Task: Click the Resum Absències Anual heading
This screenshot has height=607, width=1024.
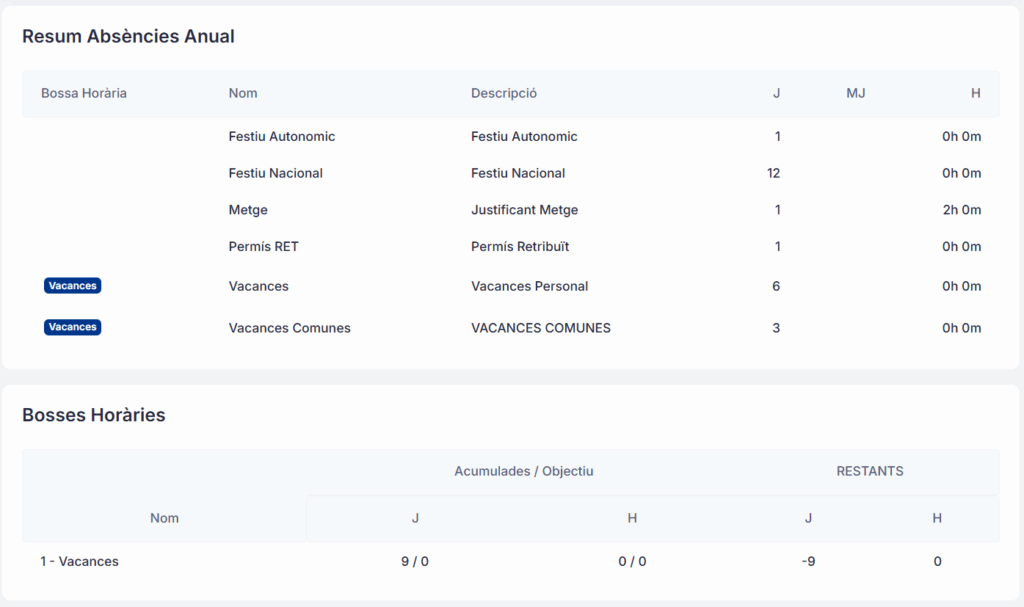Action: pos(128,37)
